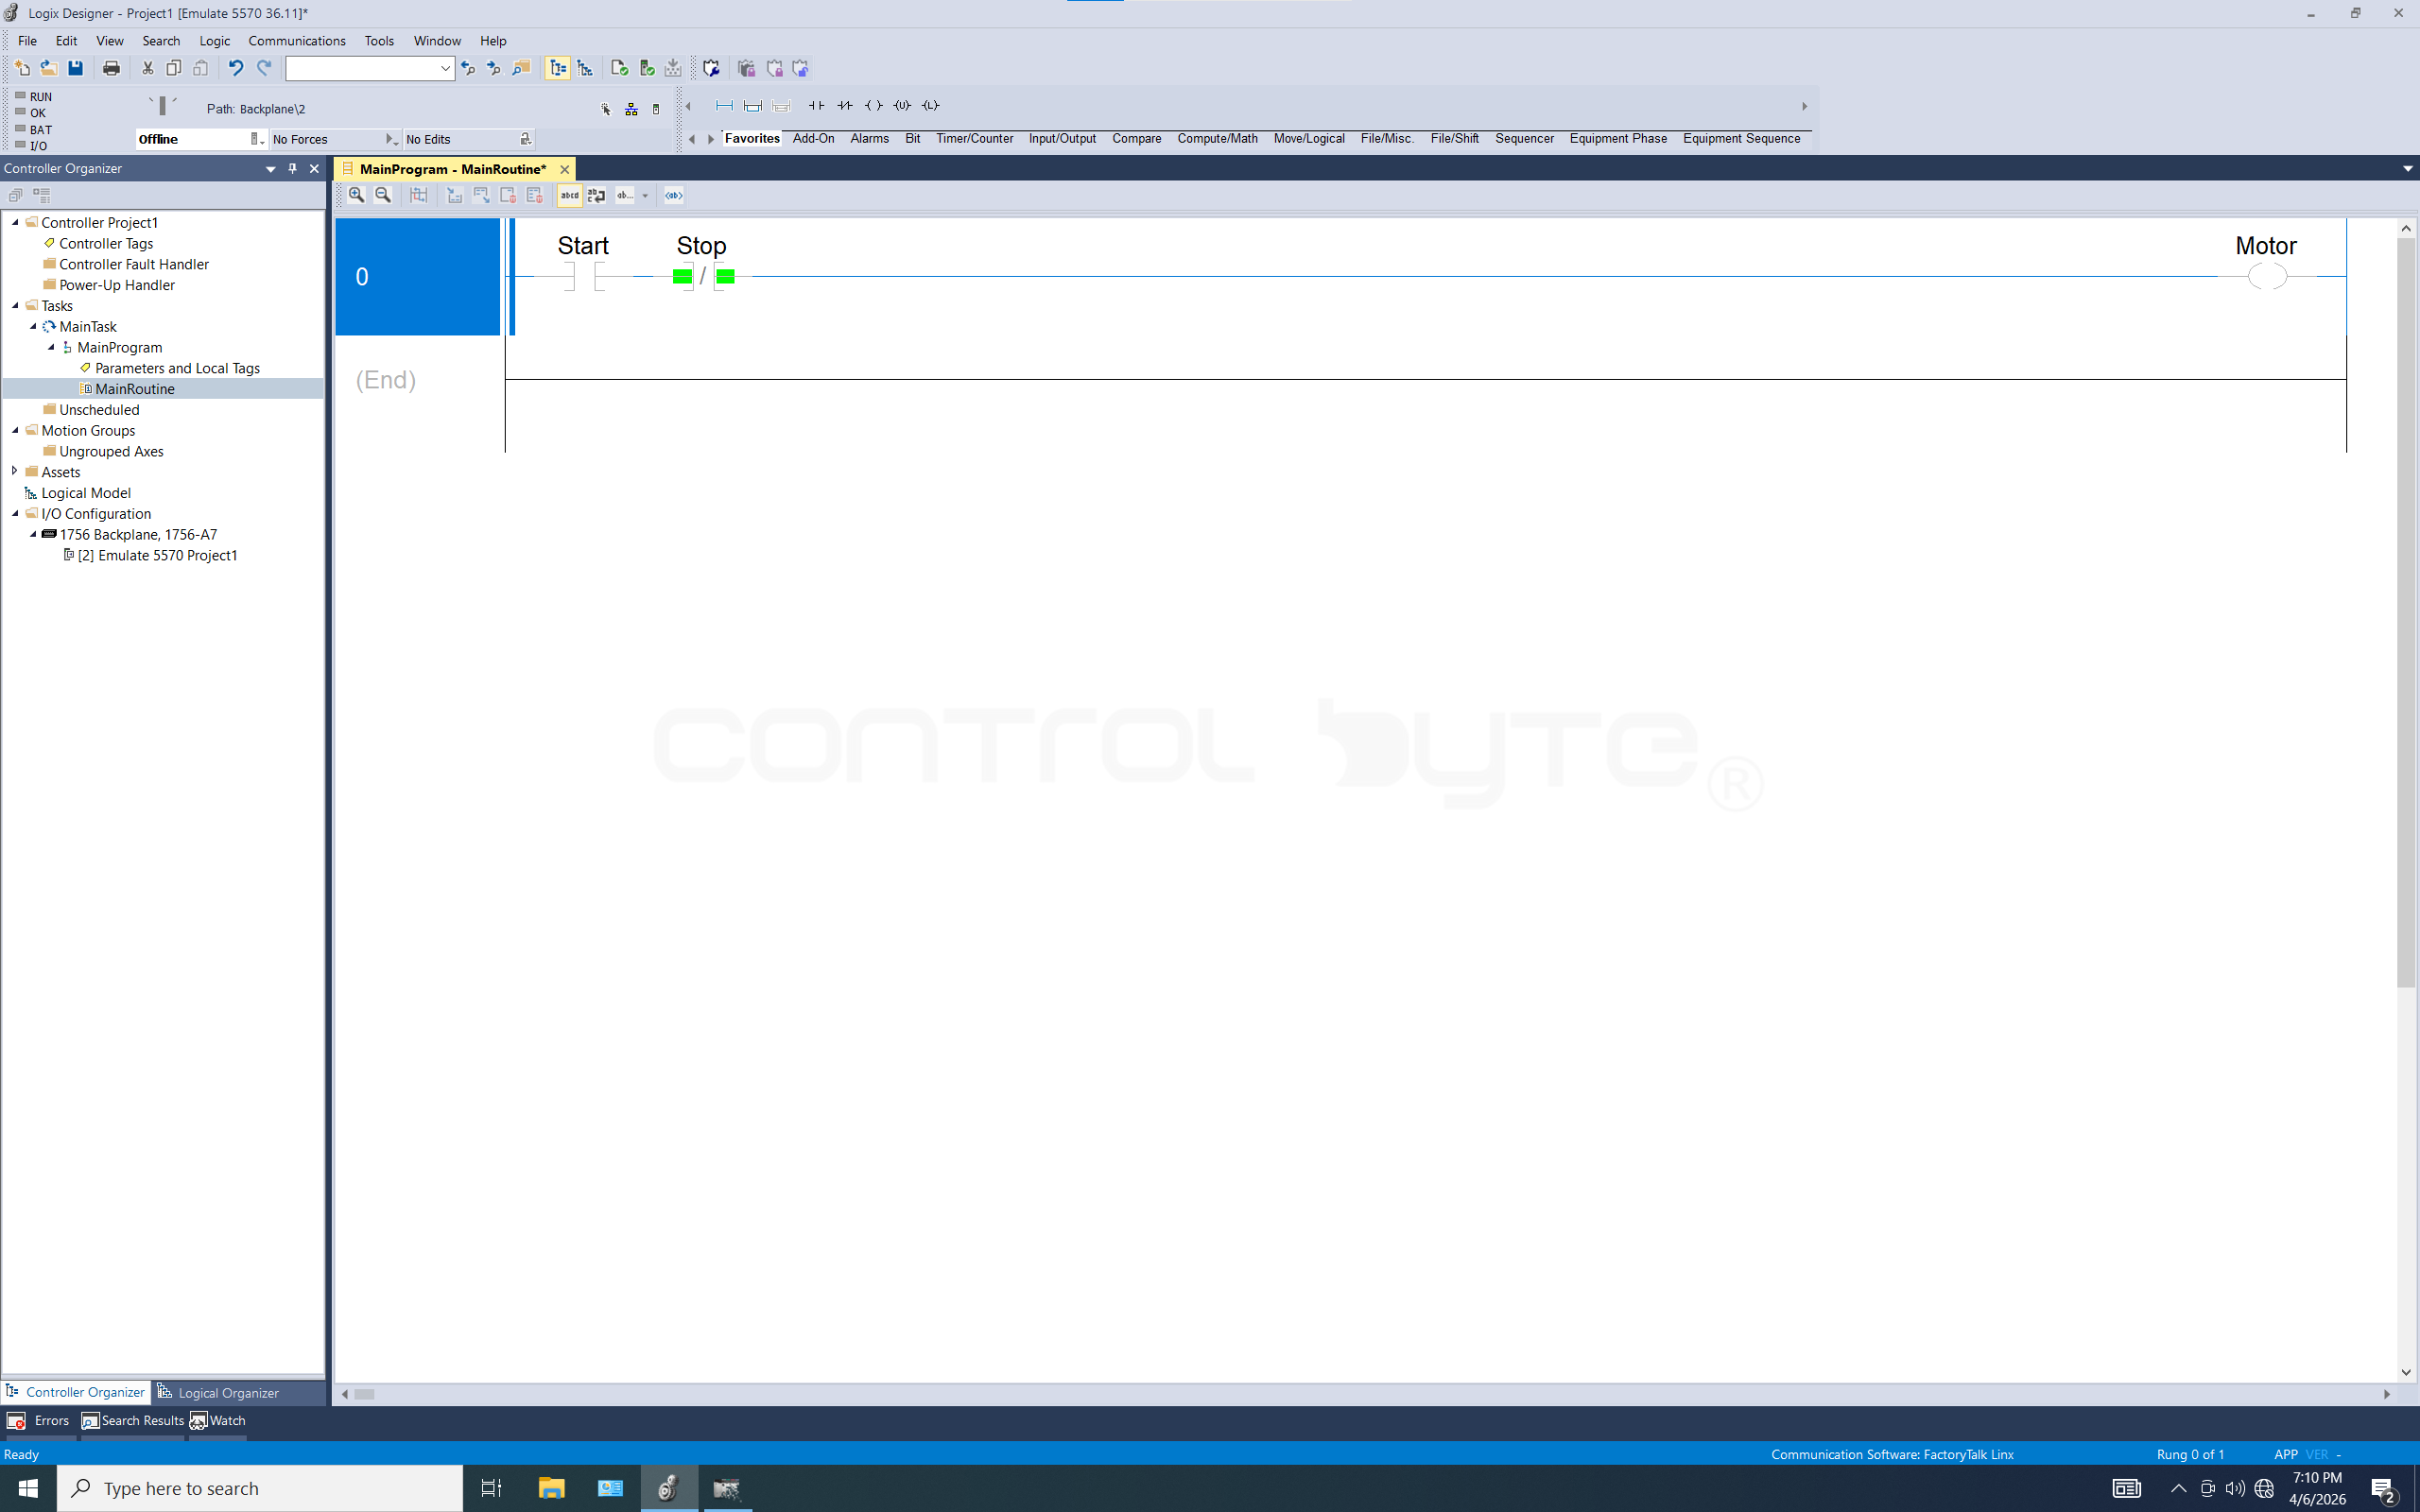Open Task View on the taskbar
This screenshot has width=2420, height=1512.
tap(491, 1488)
